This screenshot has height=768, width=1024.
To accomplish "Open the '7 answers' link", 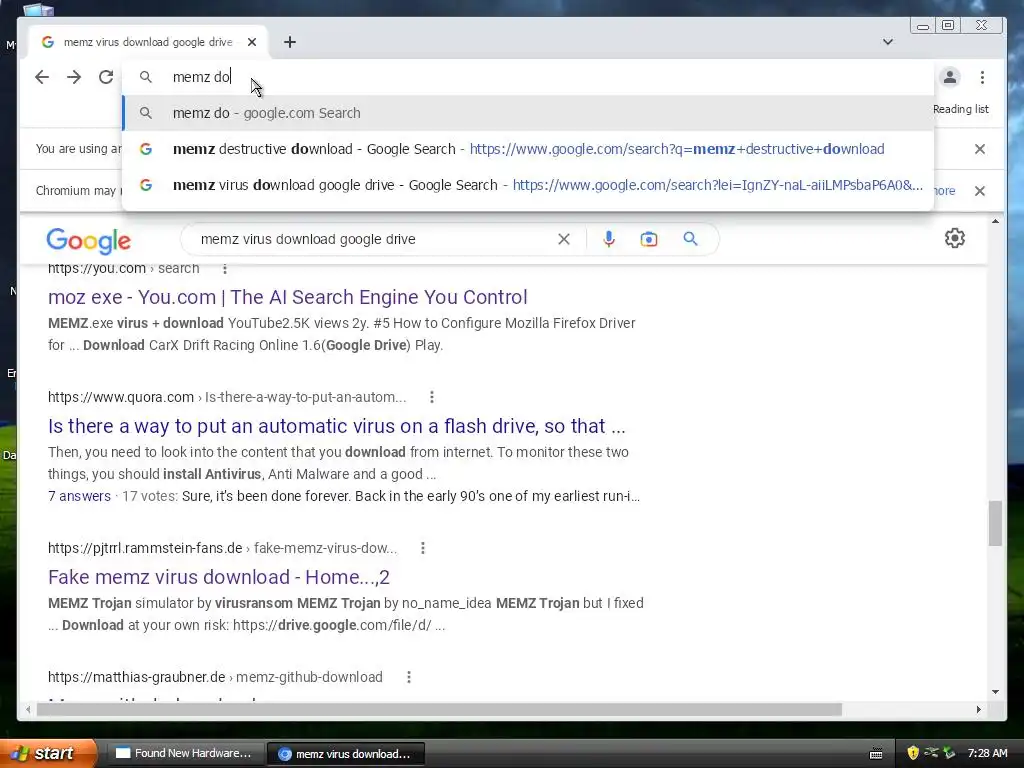I will pyautogui.click(x=79, y=496).
